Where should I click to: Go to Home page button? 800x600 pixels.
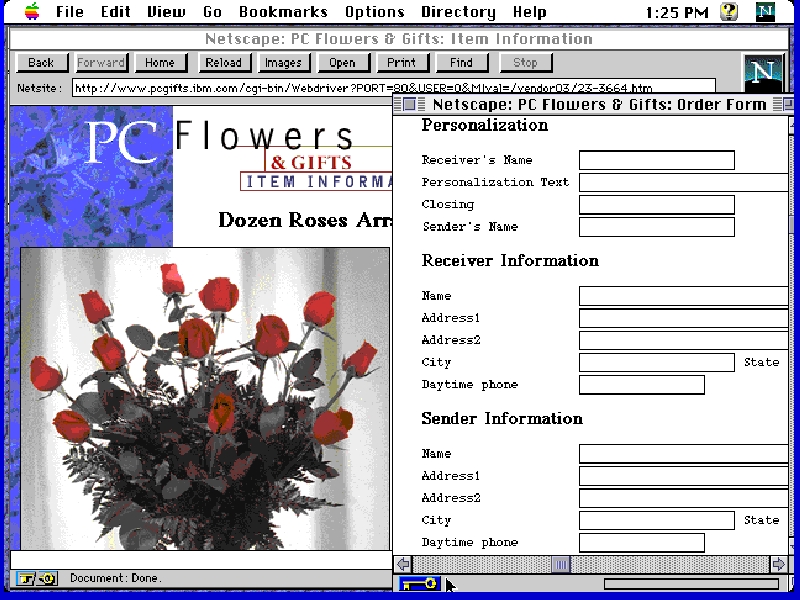click(160, 63)
